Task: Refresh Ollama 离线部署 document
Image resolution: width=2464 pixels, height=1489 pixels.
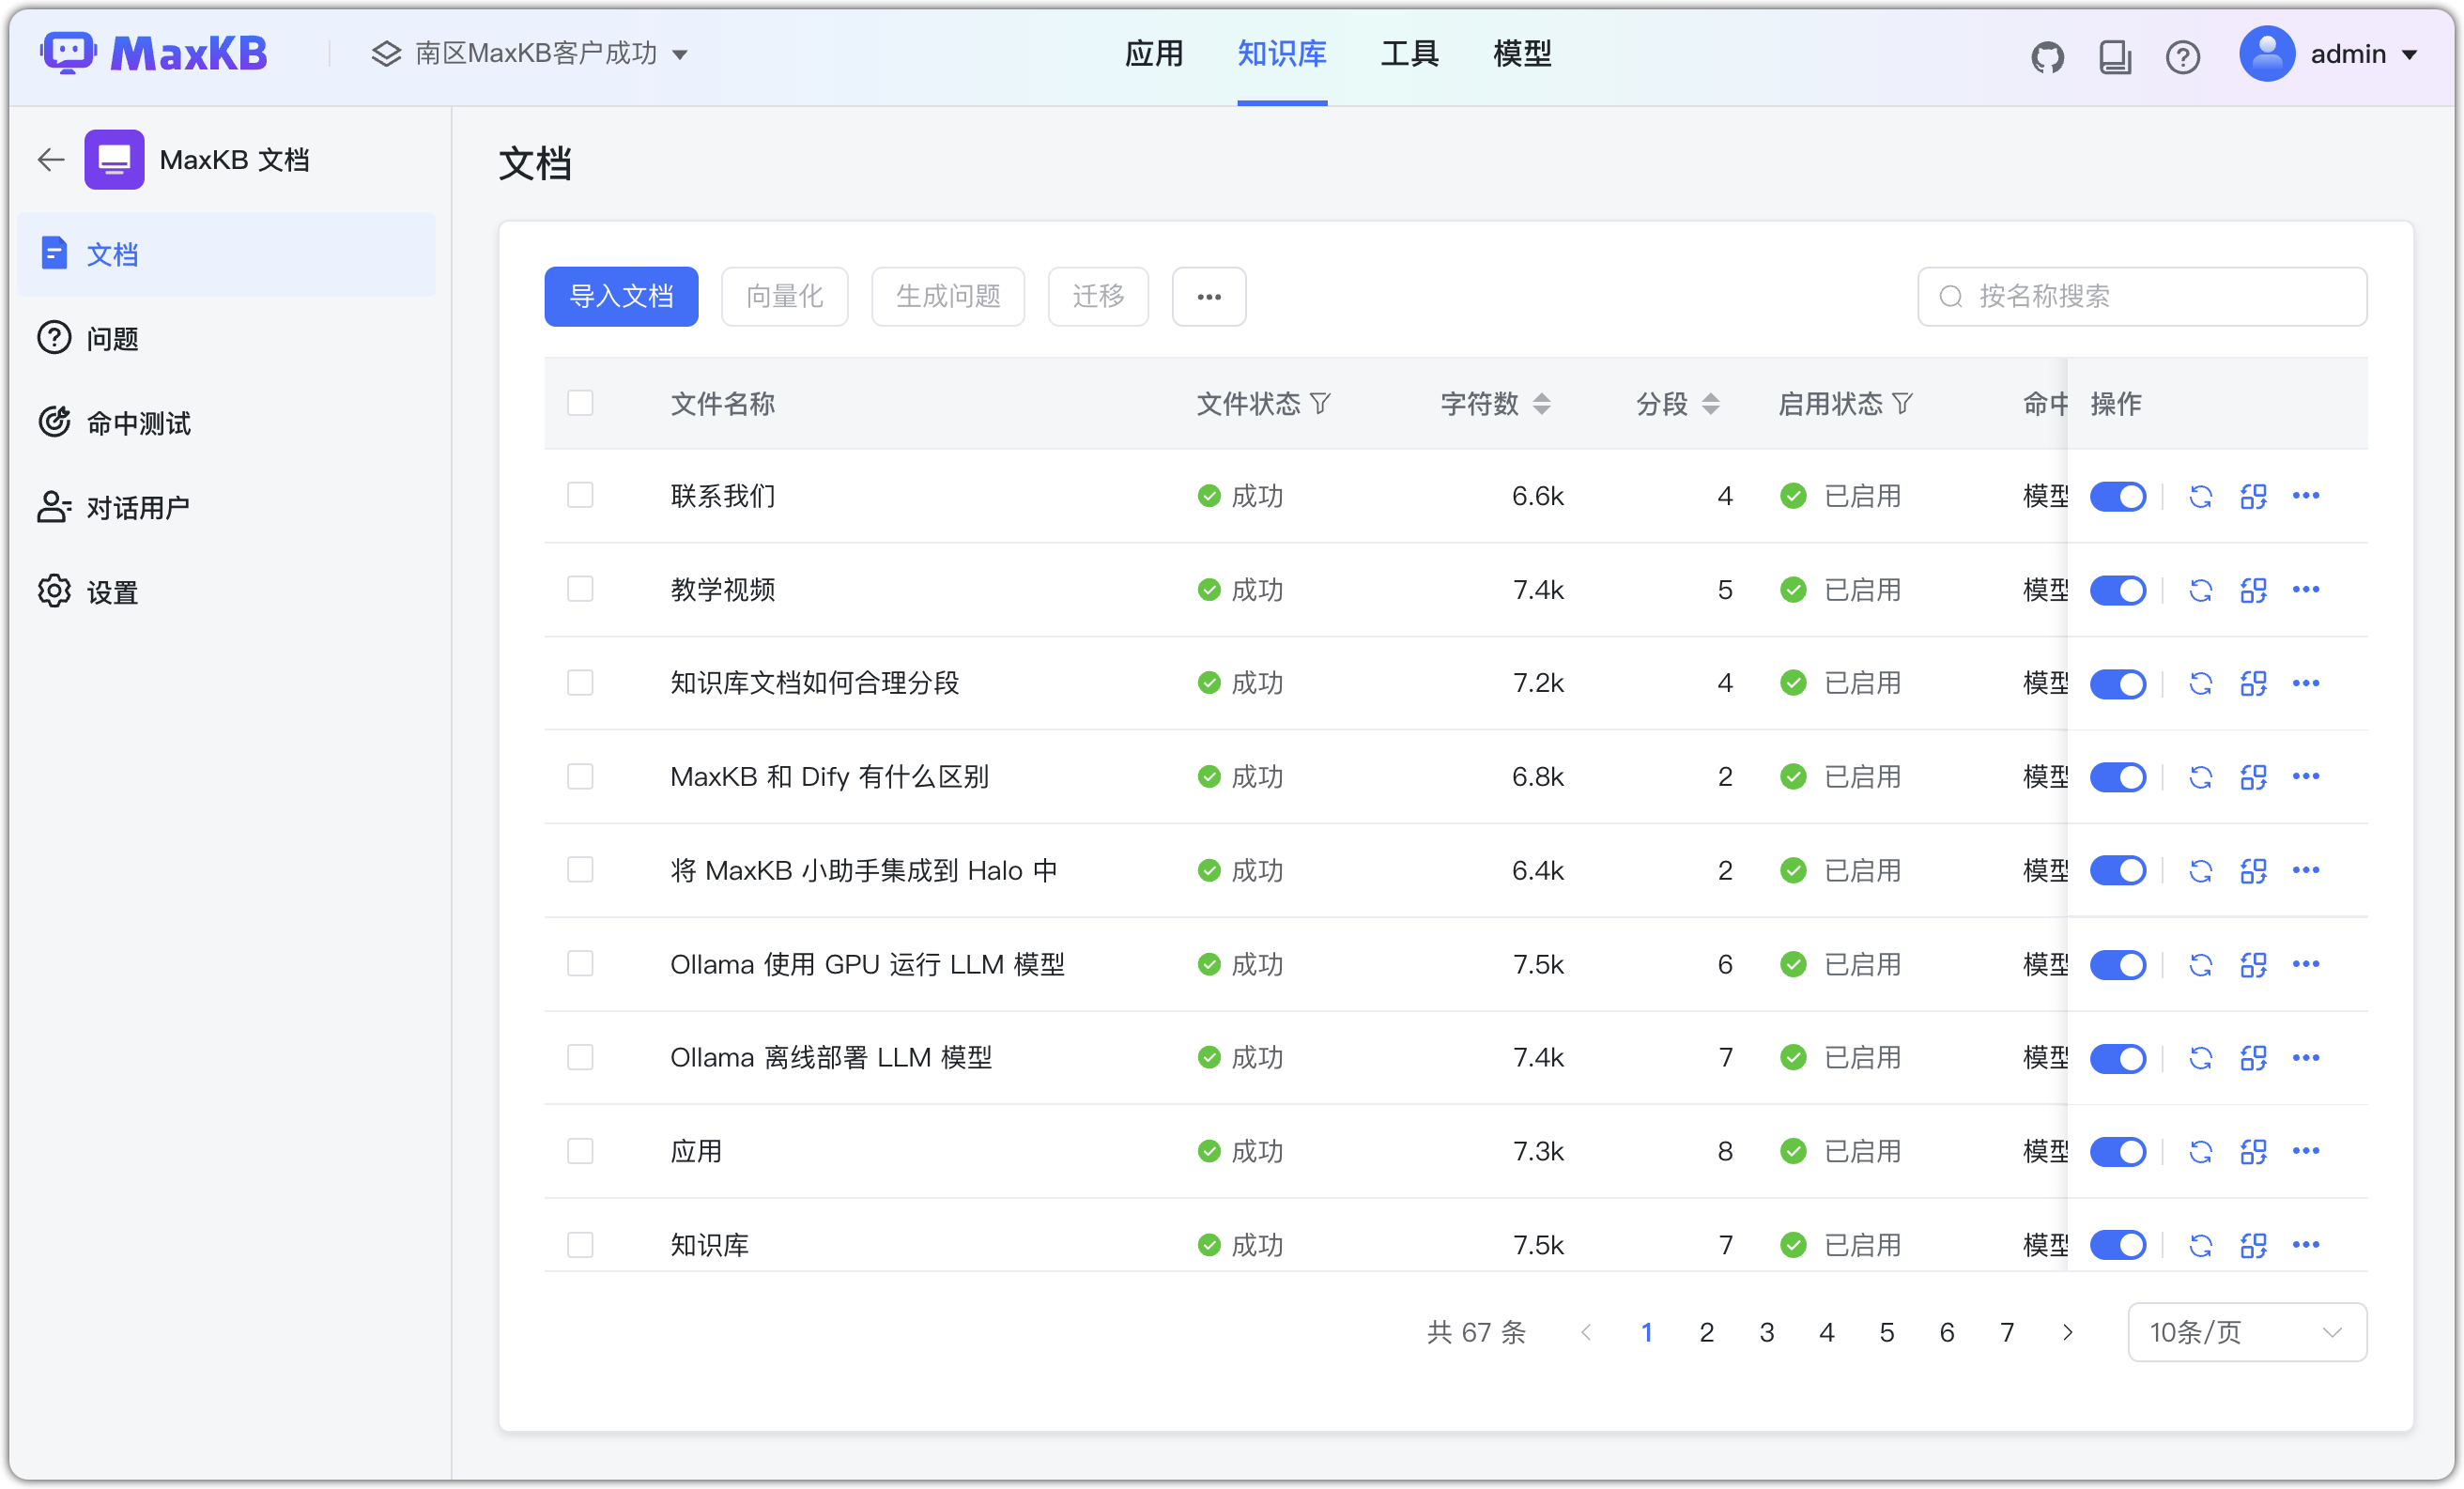Action: 2200,1058
